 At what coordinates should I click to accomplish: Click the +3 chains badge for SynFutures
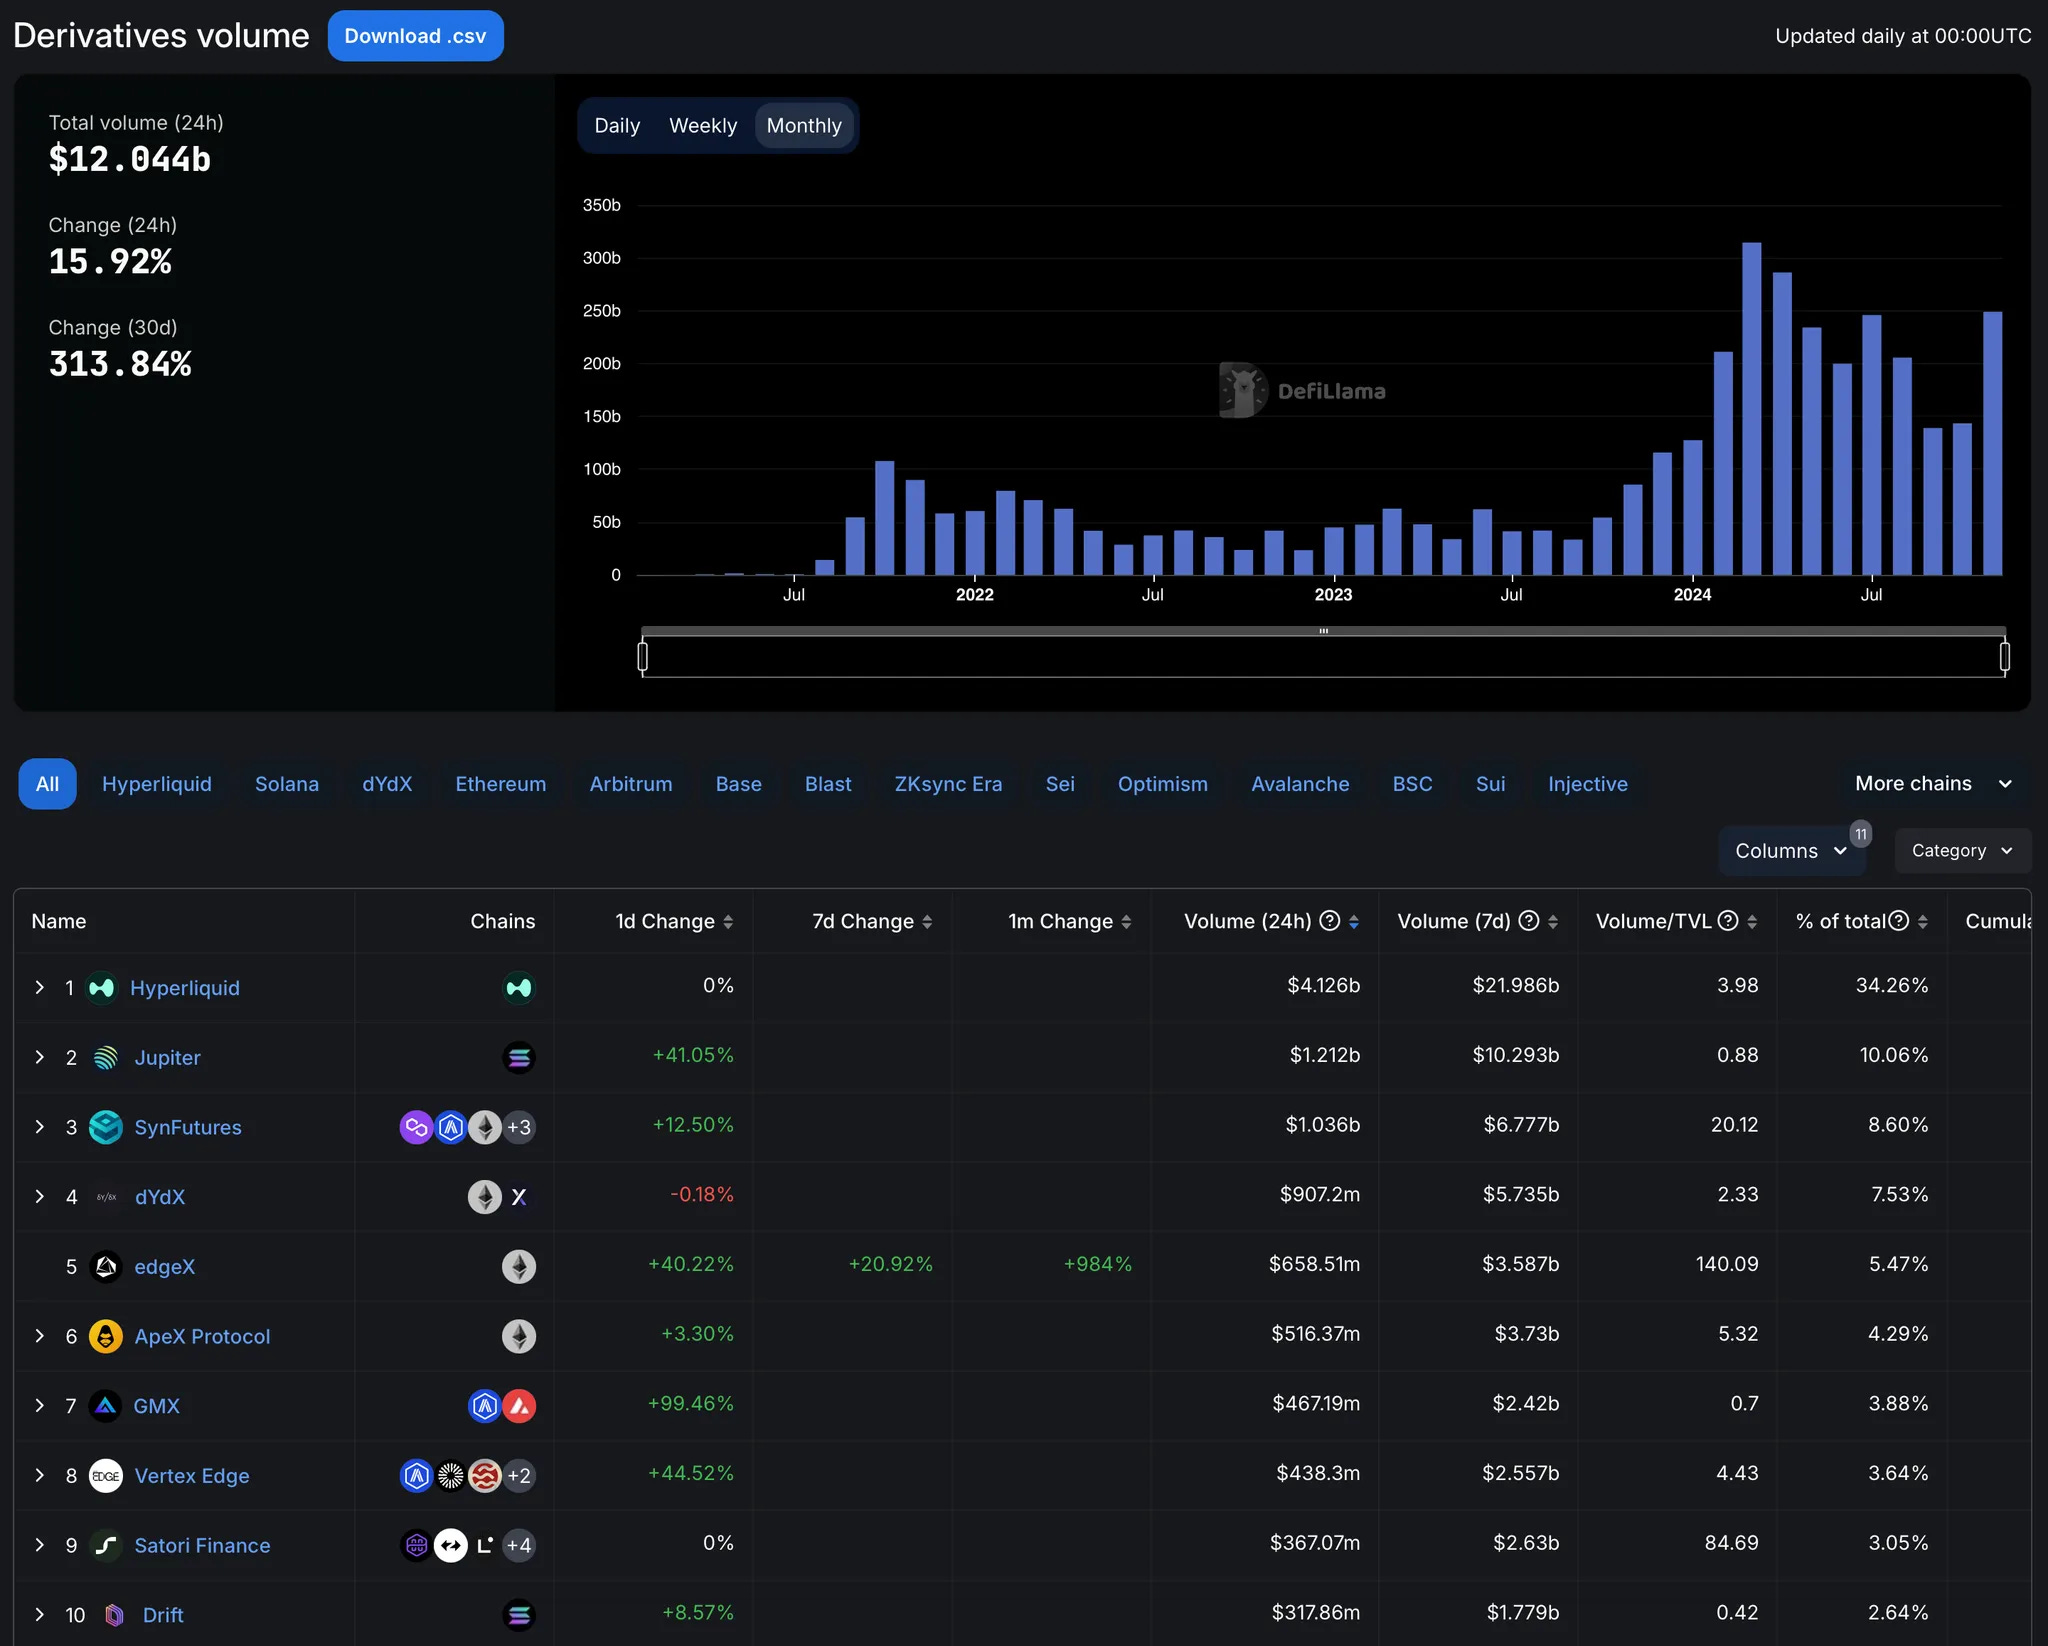[519, 1127]
